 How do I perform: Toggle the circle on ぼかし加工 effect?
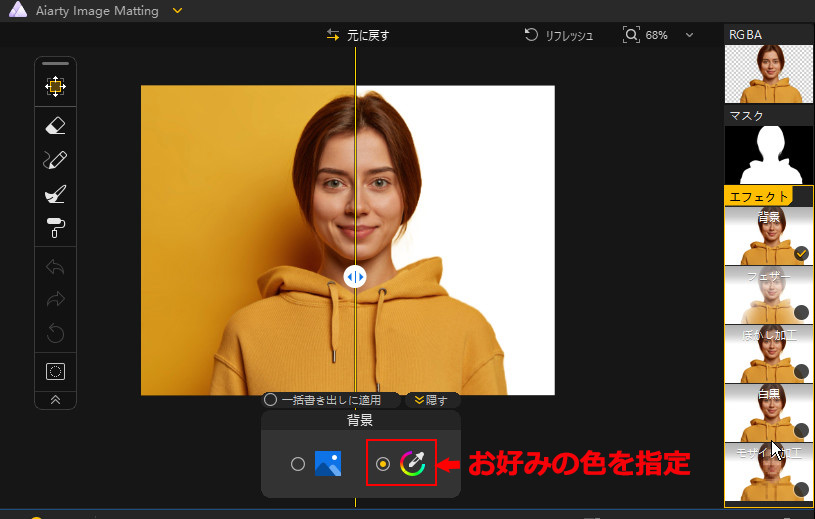coord(801,371)
